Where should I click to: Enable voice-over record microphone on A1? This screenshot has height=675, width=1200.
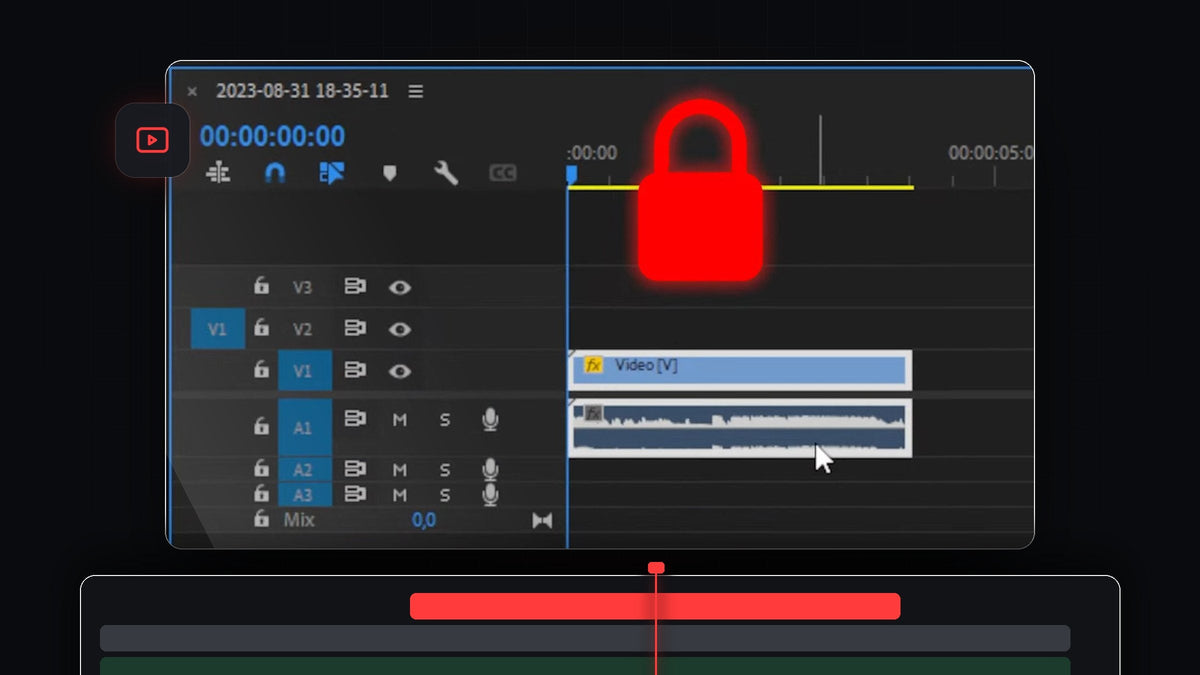(x=490, y=420)
